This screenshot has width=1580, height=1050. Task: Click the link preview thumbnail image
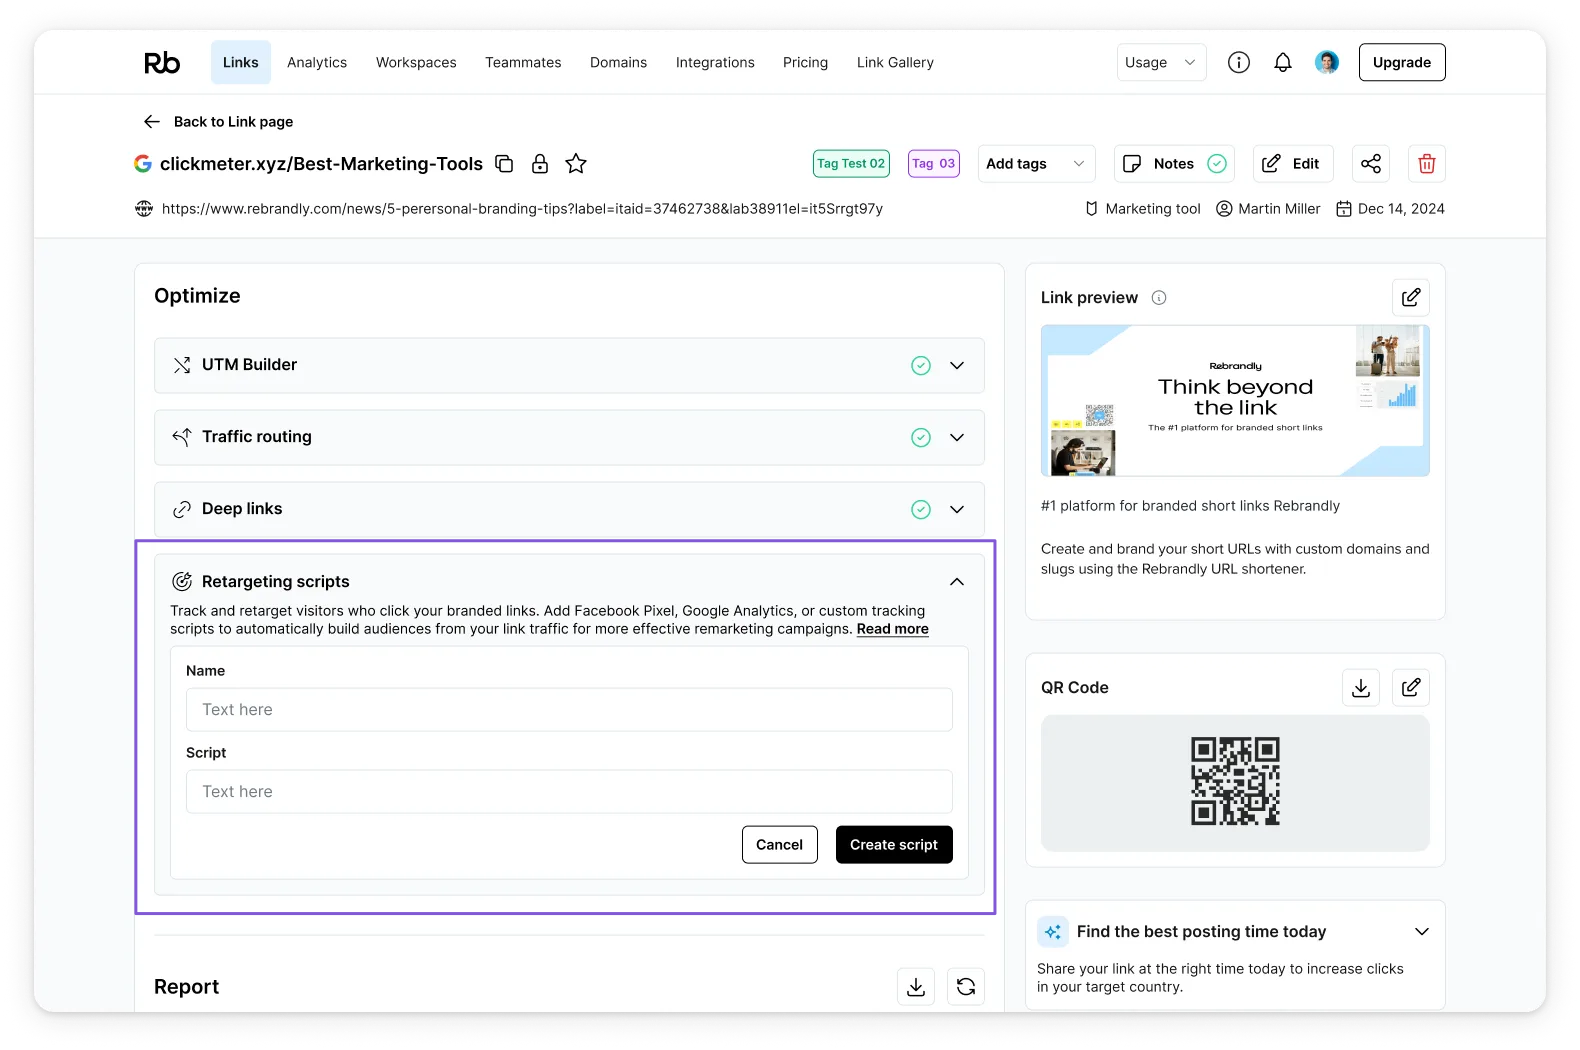click(1235, 401)
